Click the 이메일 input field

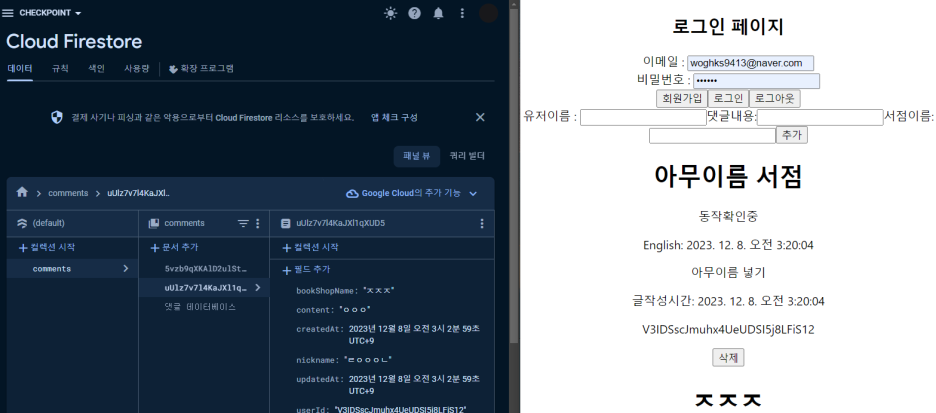750,63
